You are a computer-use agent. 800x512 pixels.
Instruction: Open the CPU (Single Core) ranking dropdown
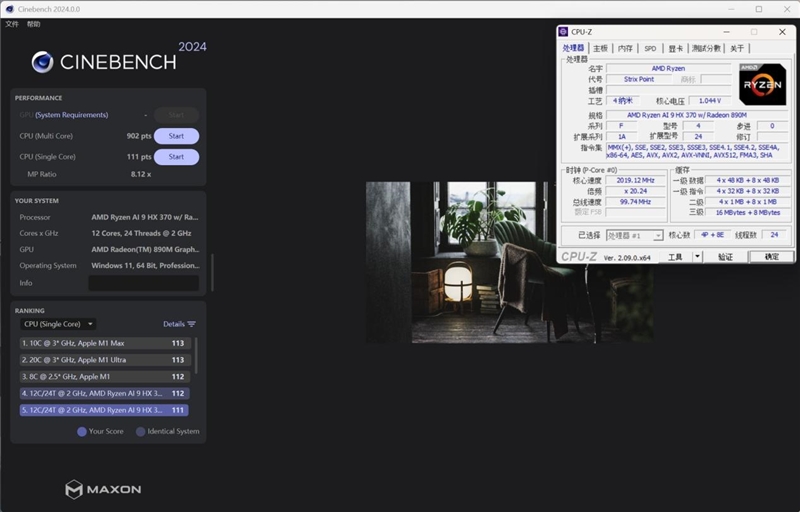click(x=58, y=324)
